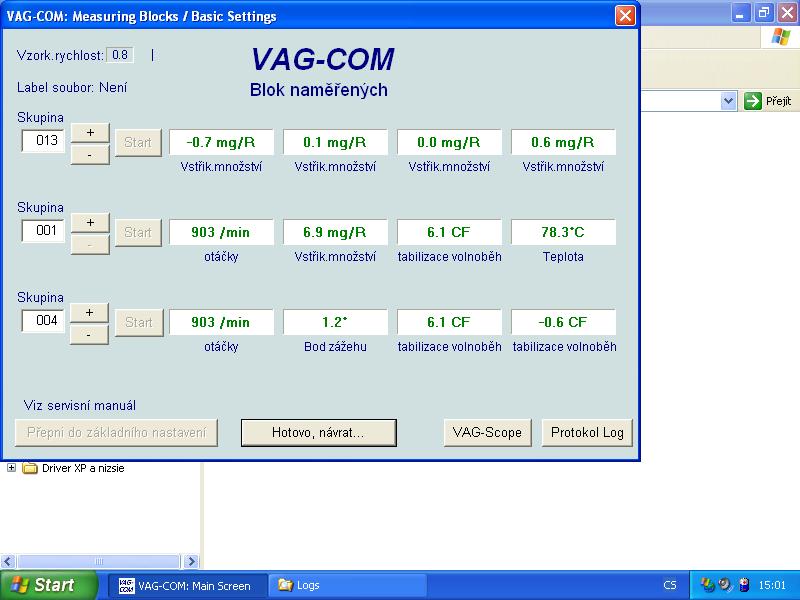Click the Skupina 004 group number field
The image size is (800, 600).
click(44, 321)
